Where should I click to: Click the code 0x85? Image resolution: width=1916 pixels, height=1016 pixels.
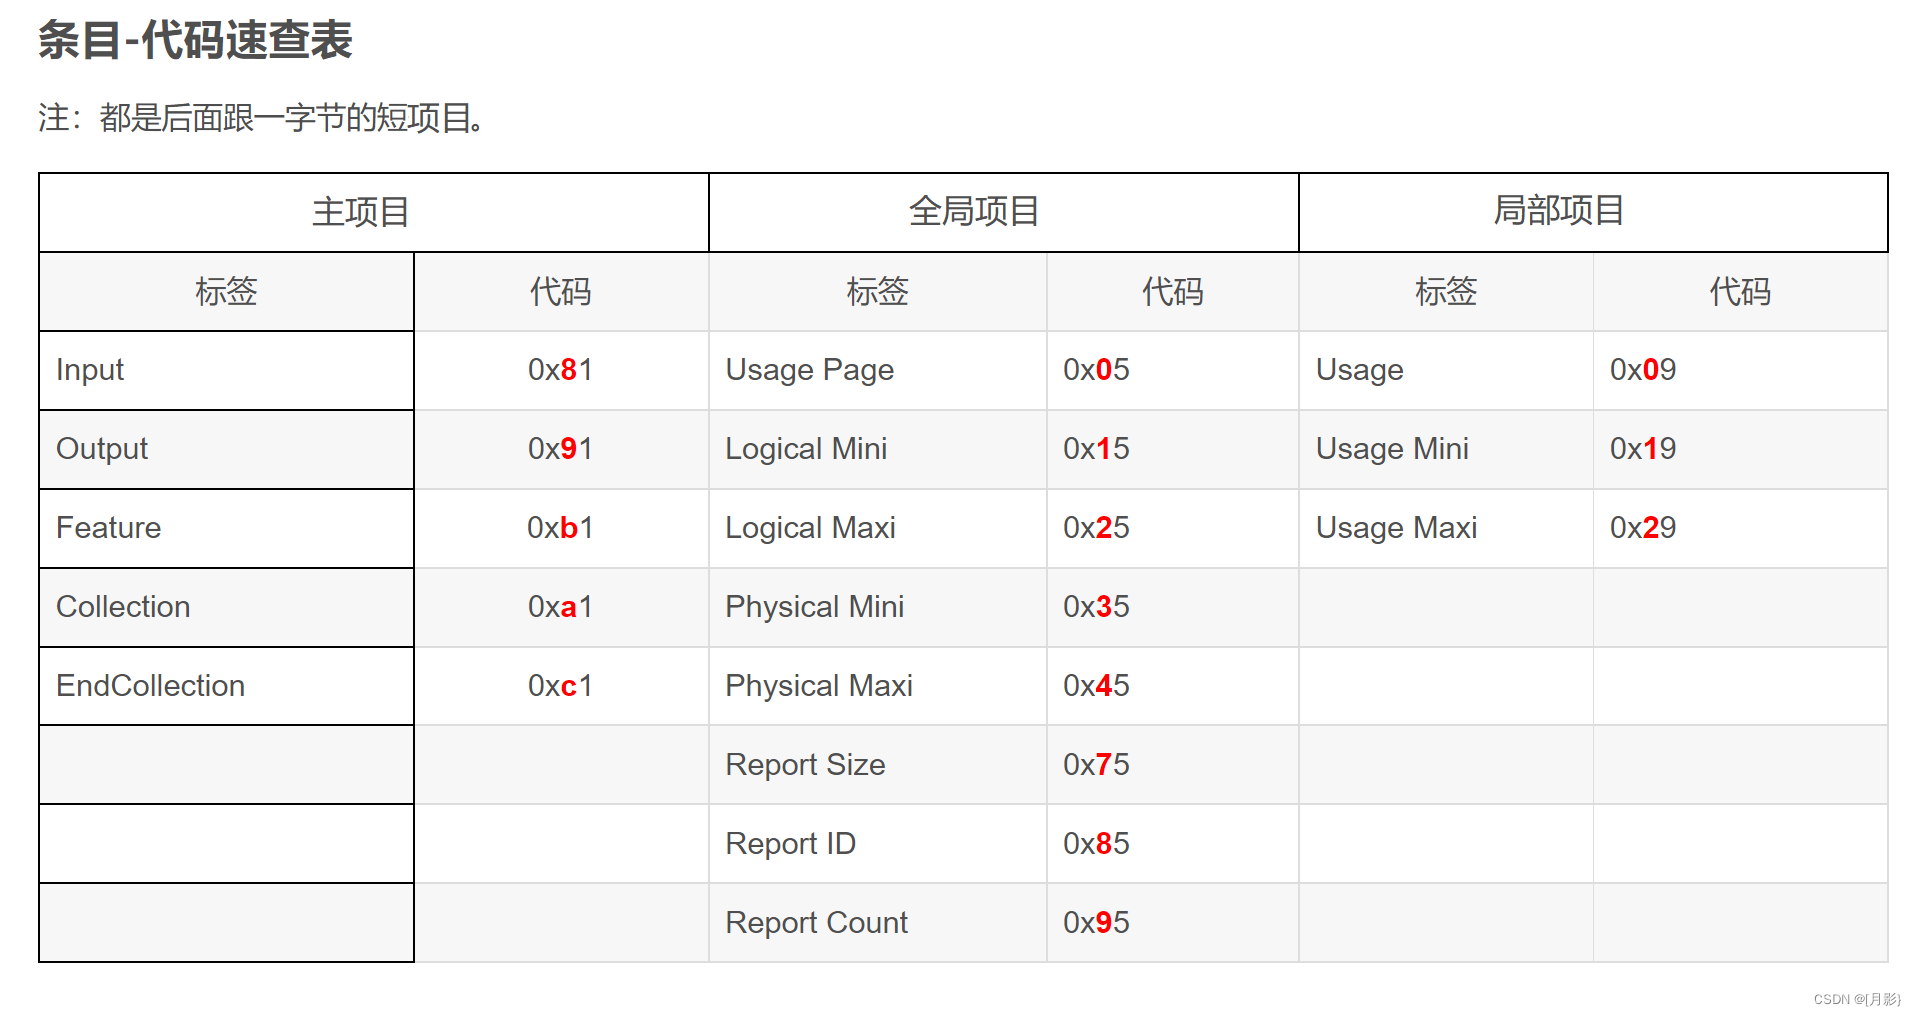[1096, 844]
